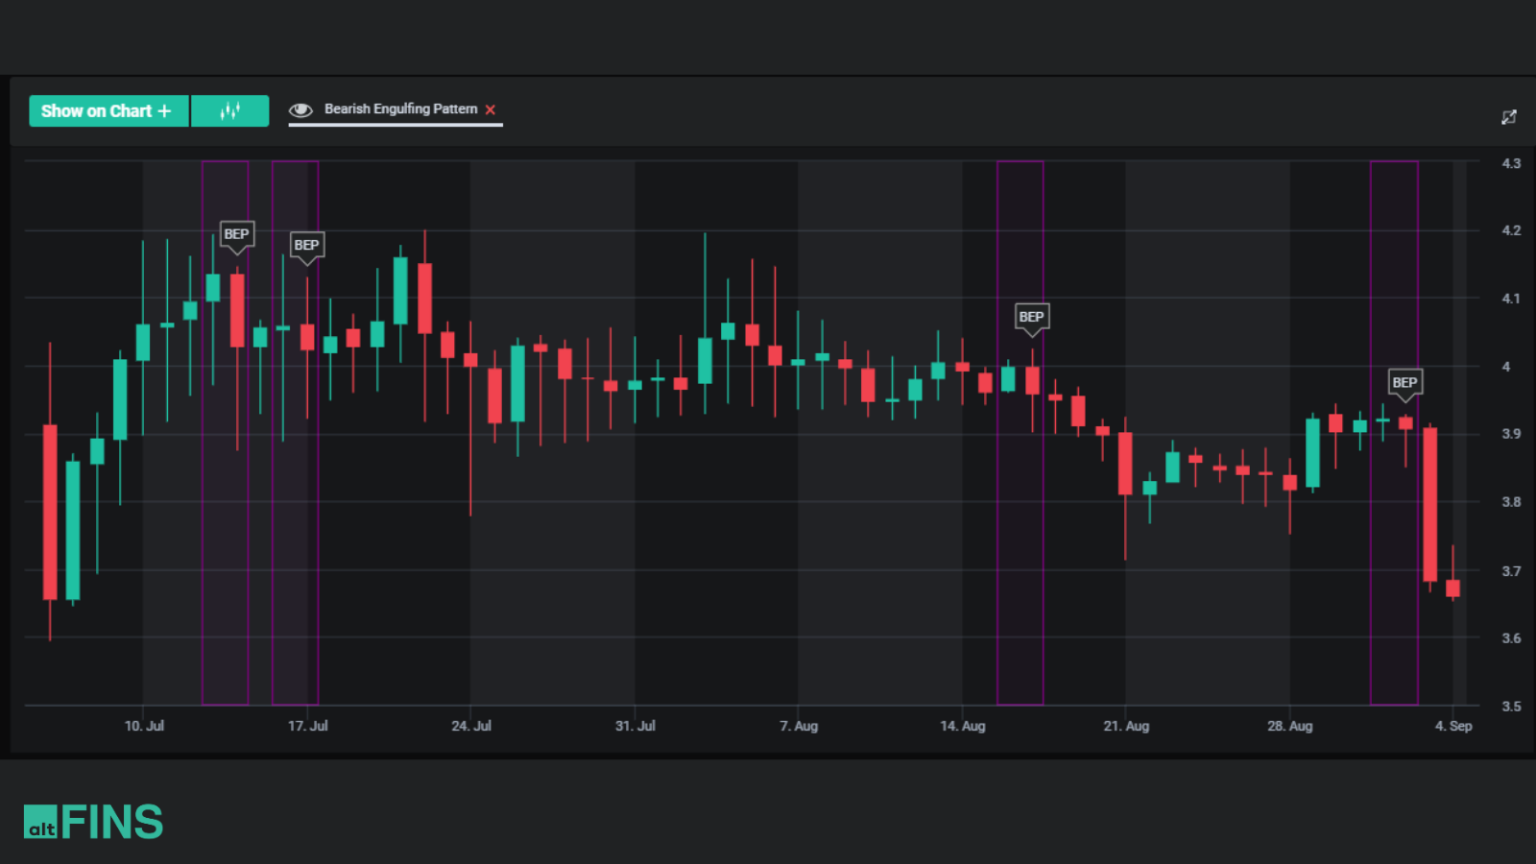Click the 24. Jul date label
The height and width of the screenshot is (864, 1536).
point(471,726)
